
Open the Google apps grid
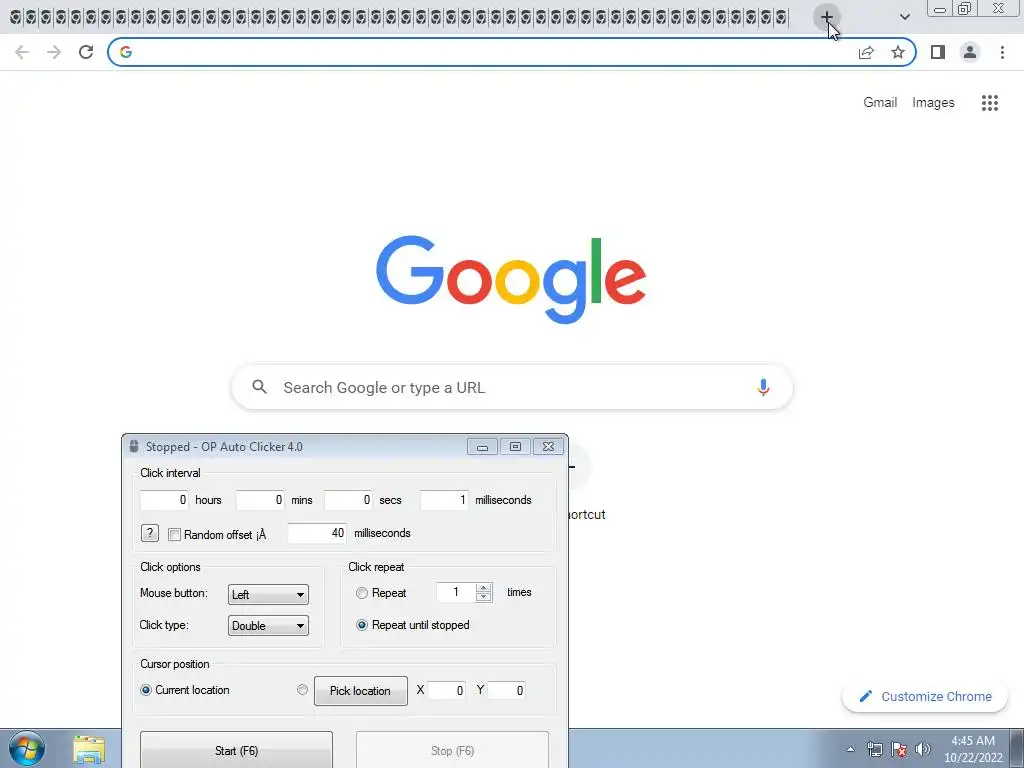pyautogui.click(x=989, y=103)
